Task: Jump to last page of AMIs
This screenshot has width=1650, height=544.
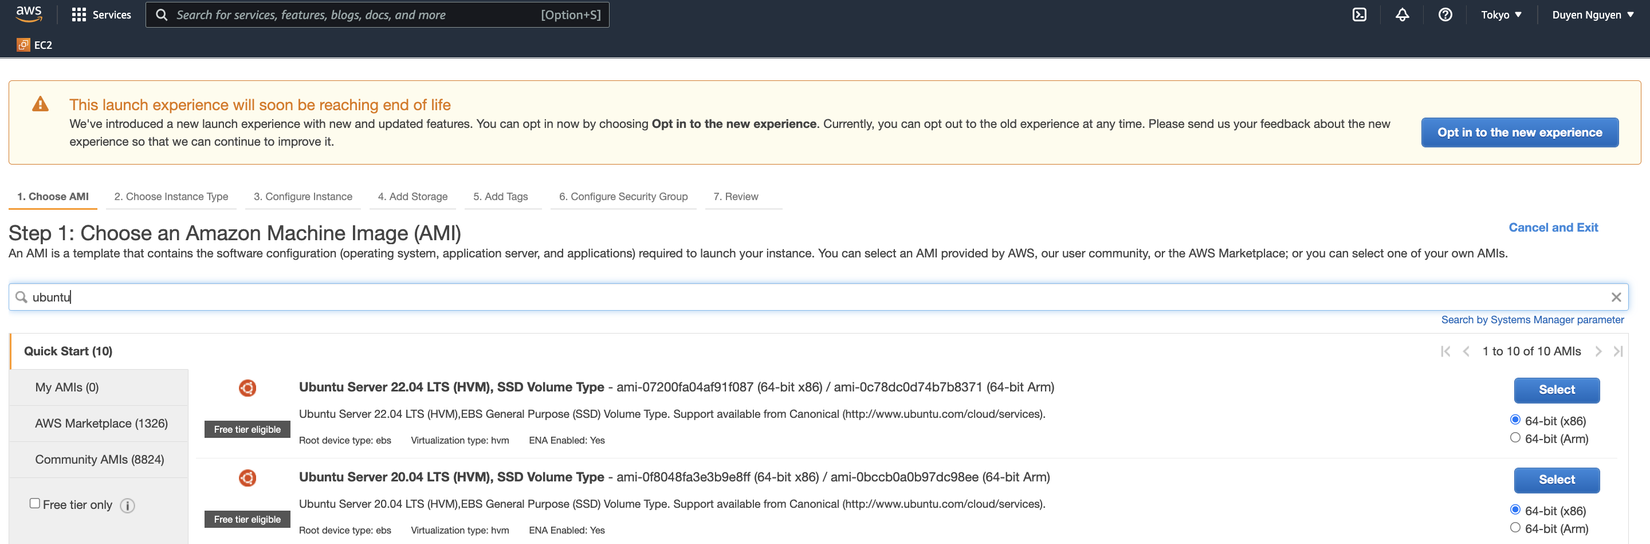Action: [1618, 351]
